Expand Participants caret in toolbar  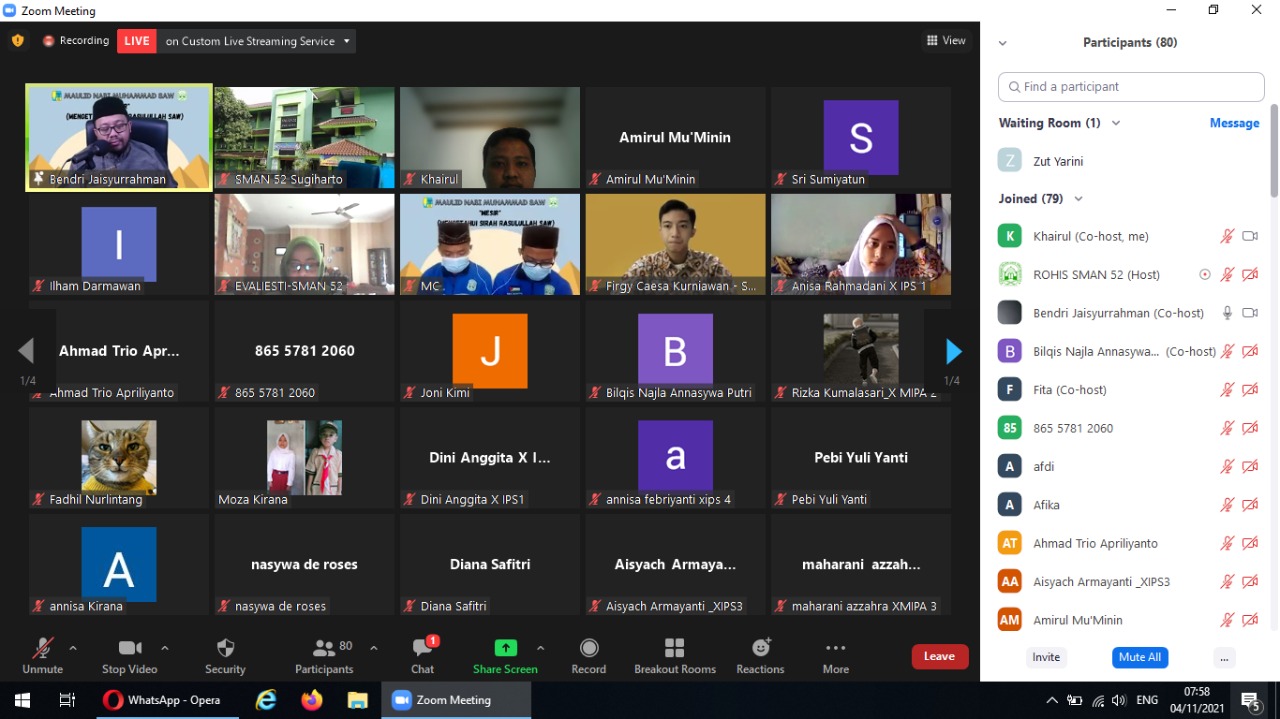[374, 648]
